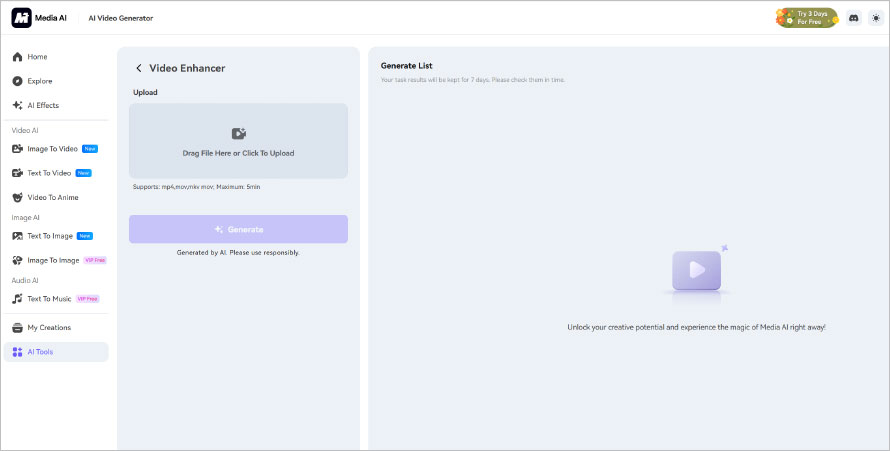
Task: Select Image To Video tool
Action: coord(52,149)
